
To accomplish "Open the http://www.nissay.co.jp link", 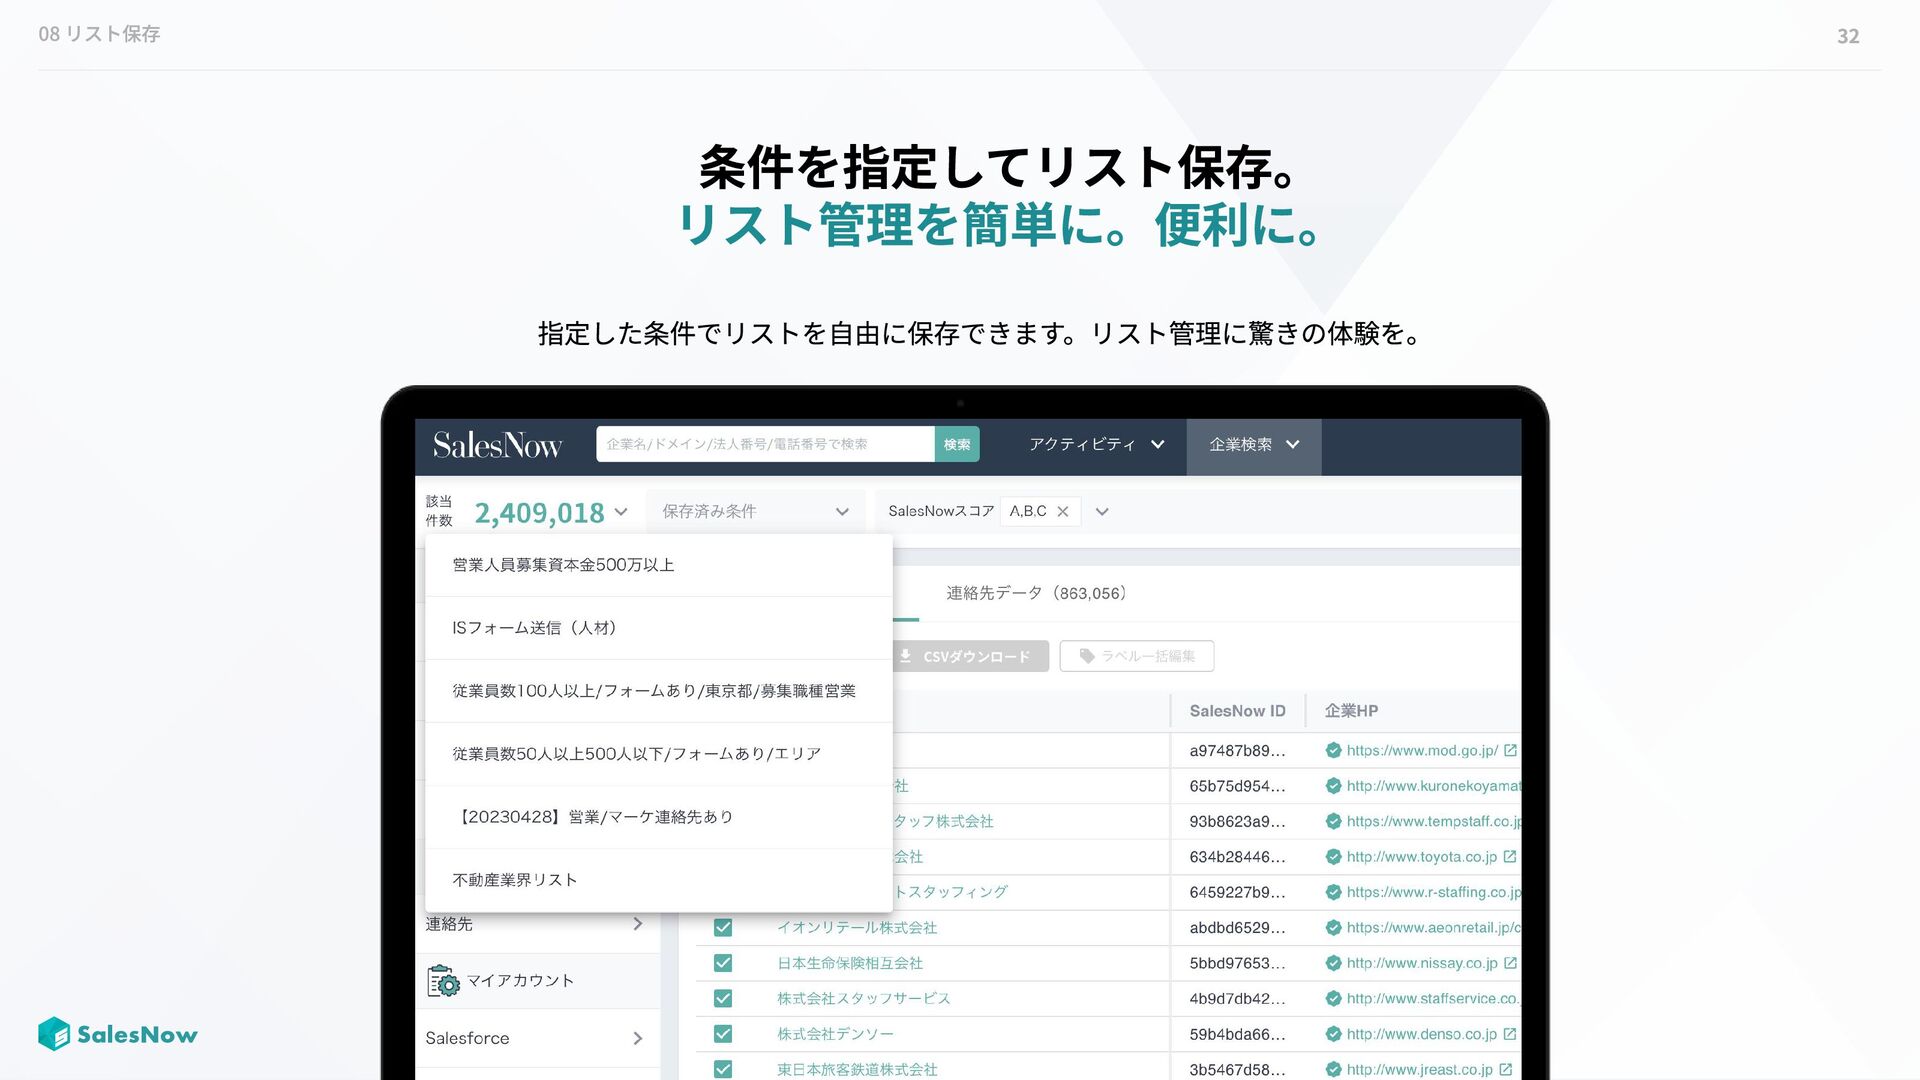I will pyautogui.click(x=1421, y=963).
